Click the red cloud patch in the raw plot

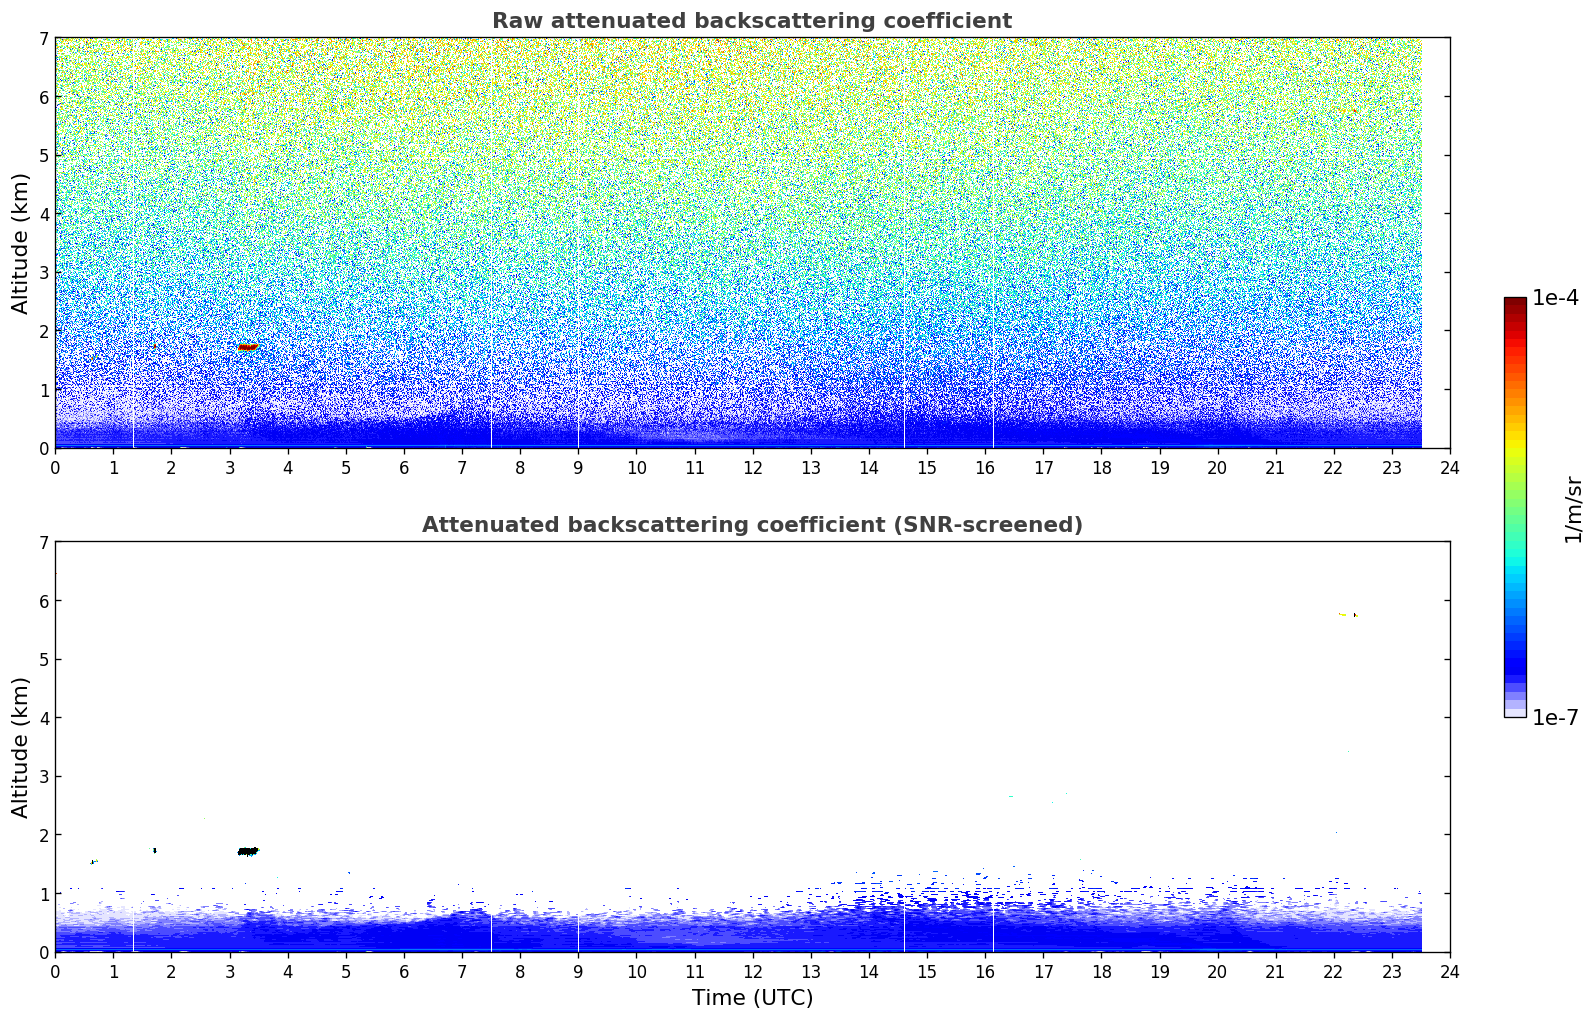[x=247, y=347]
